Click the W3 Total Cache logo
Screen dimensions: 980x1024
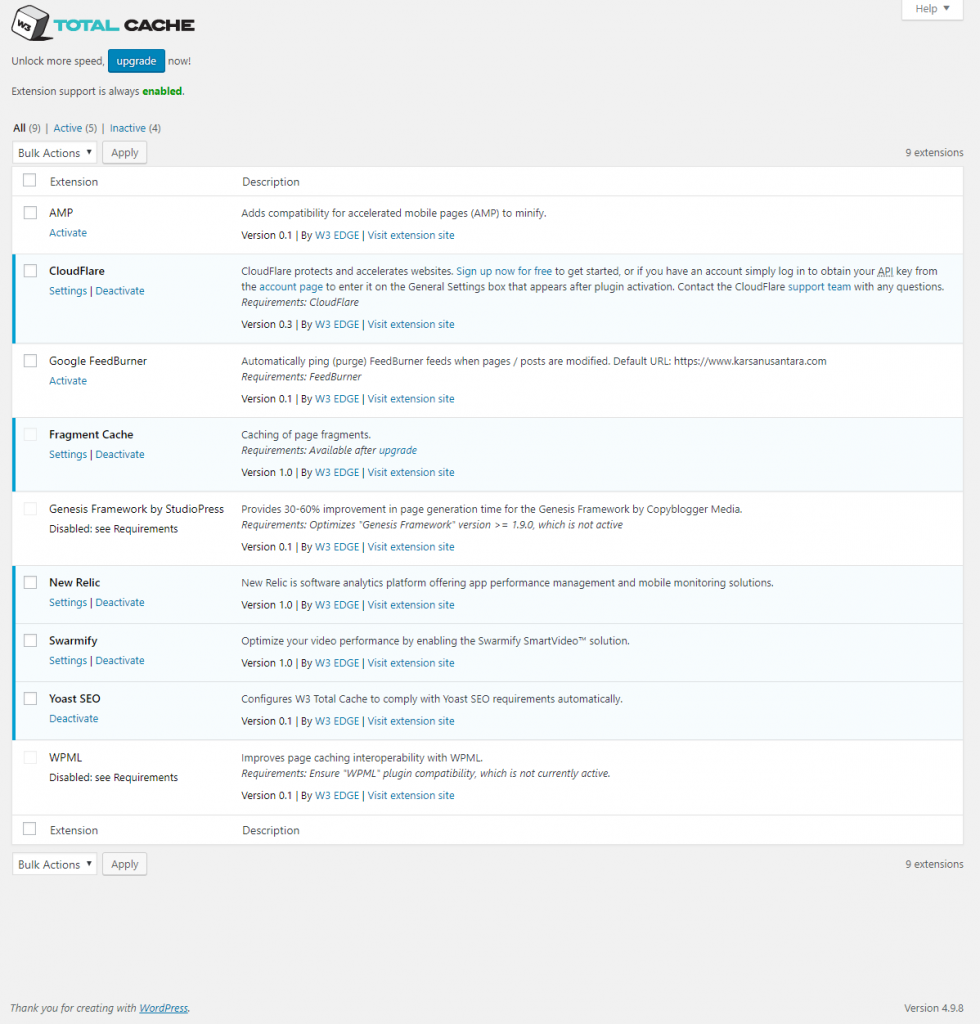coord(103,25)
